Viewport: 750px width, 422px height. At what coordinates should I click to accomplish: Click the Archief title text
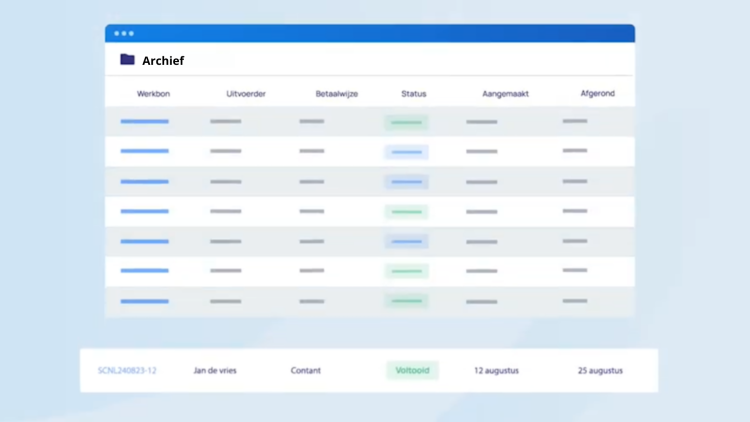pyautogui.click(x=163, y=61)
